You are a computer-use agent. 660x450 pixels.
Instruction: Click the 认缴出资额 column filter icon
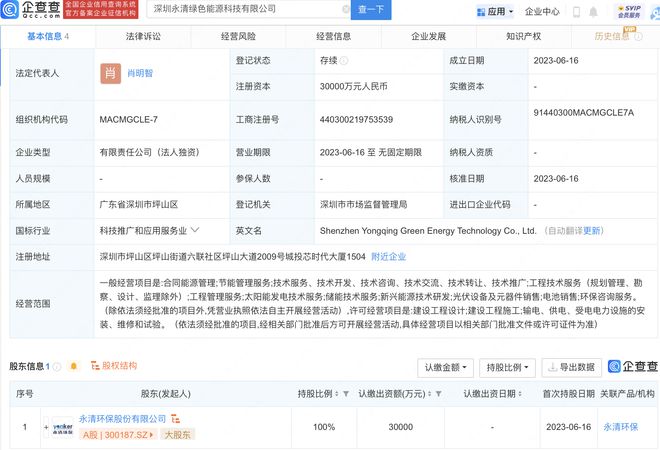point(439,394)
